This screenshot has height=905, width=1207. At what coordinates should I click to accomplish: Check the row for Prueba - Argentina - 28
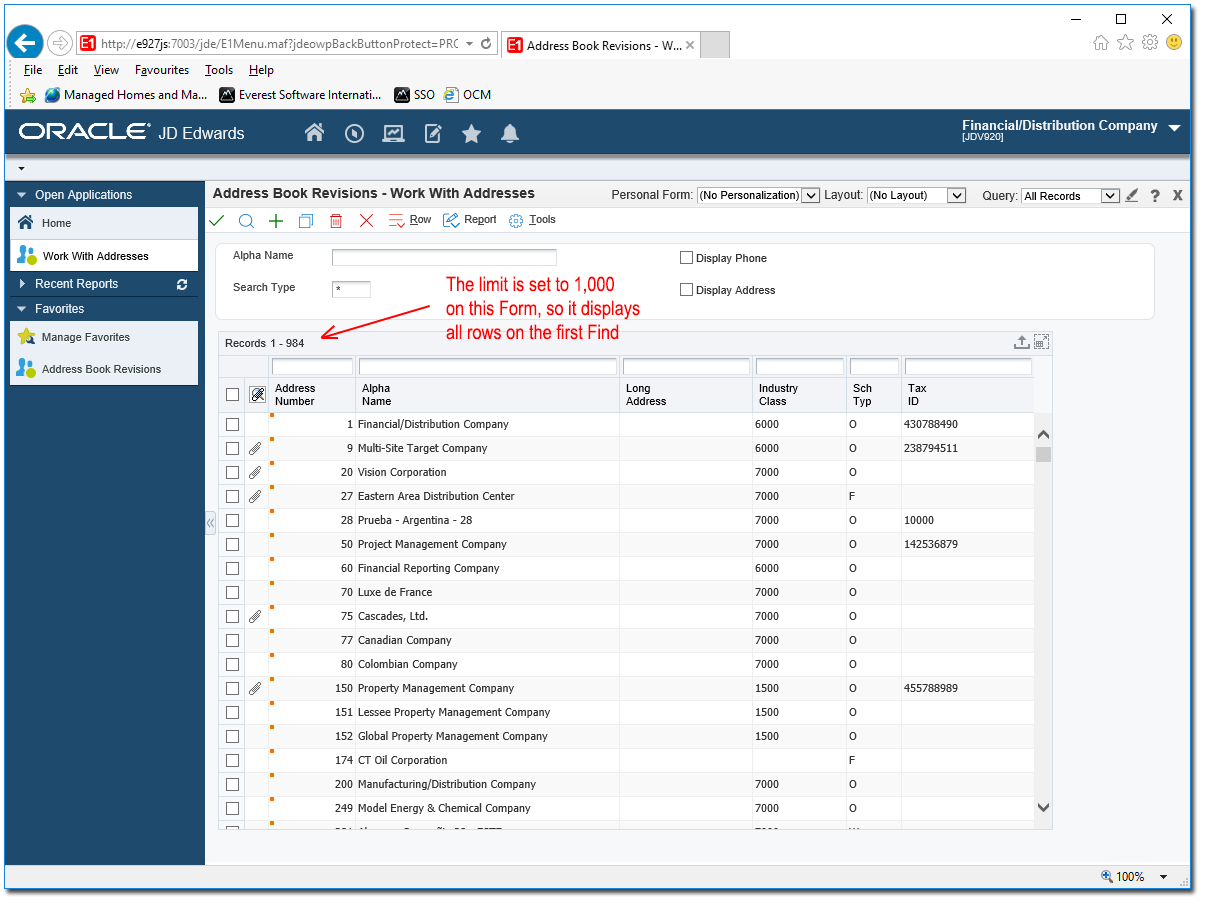coord(233,521)
